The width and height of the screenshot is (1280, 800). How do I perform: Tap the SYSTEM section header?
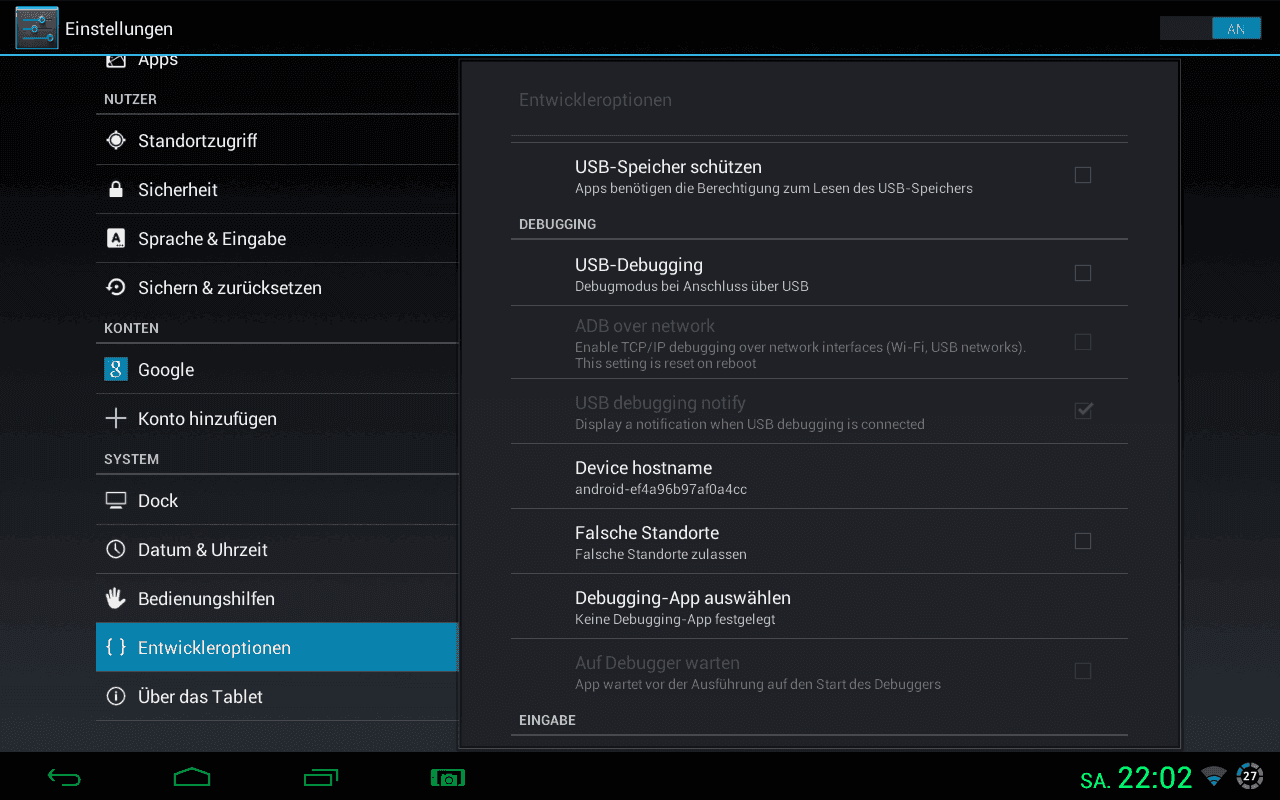(131, 459)
